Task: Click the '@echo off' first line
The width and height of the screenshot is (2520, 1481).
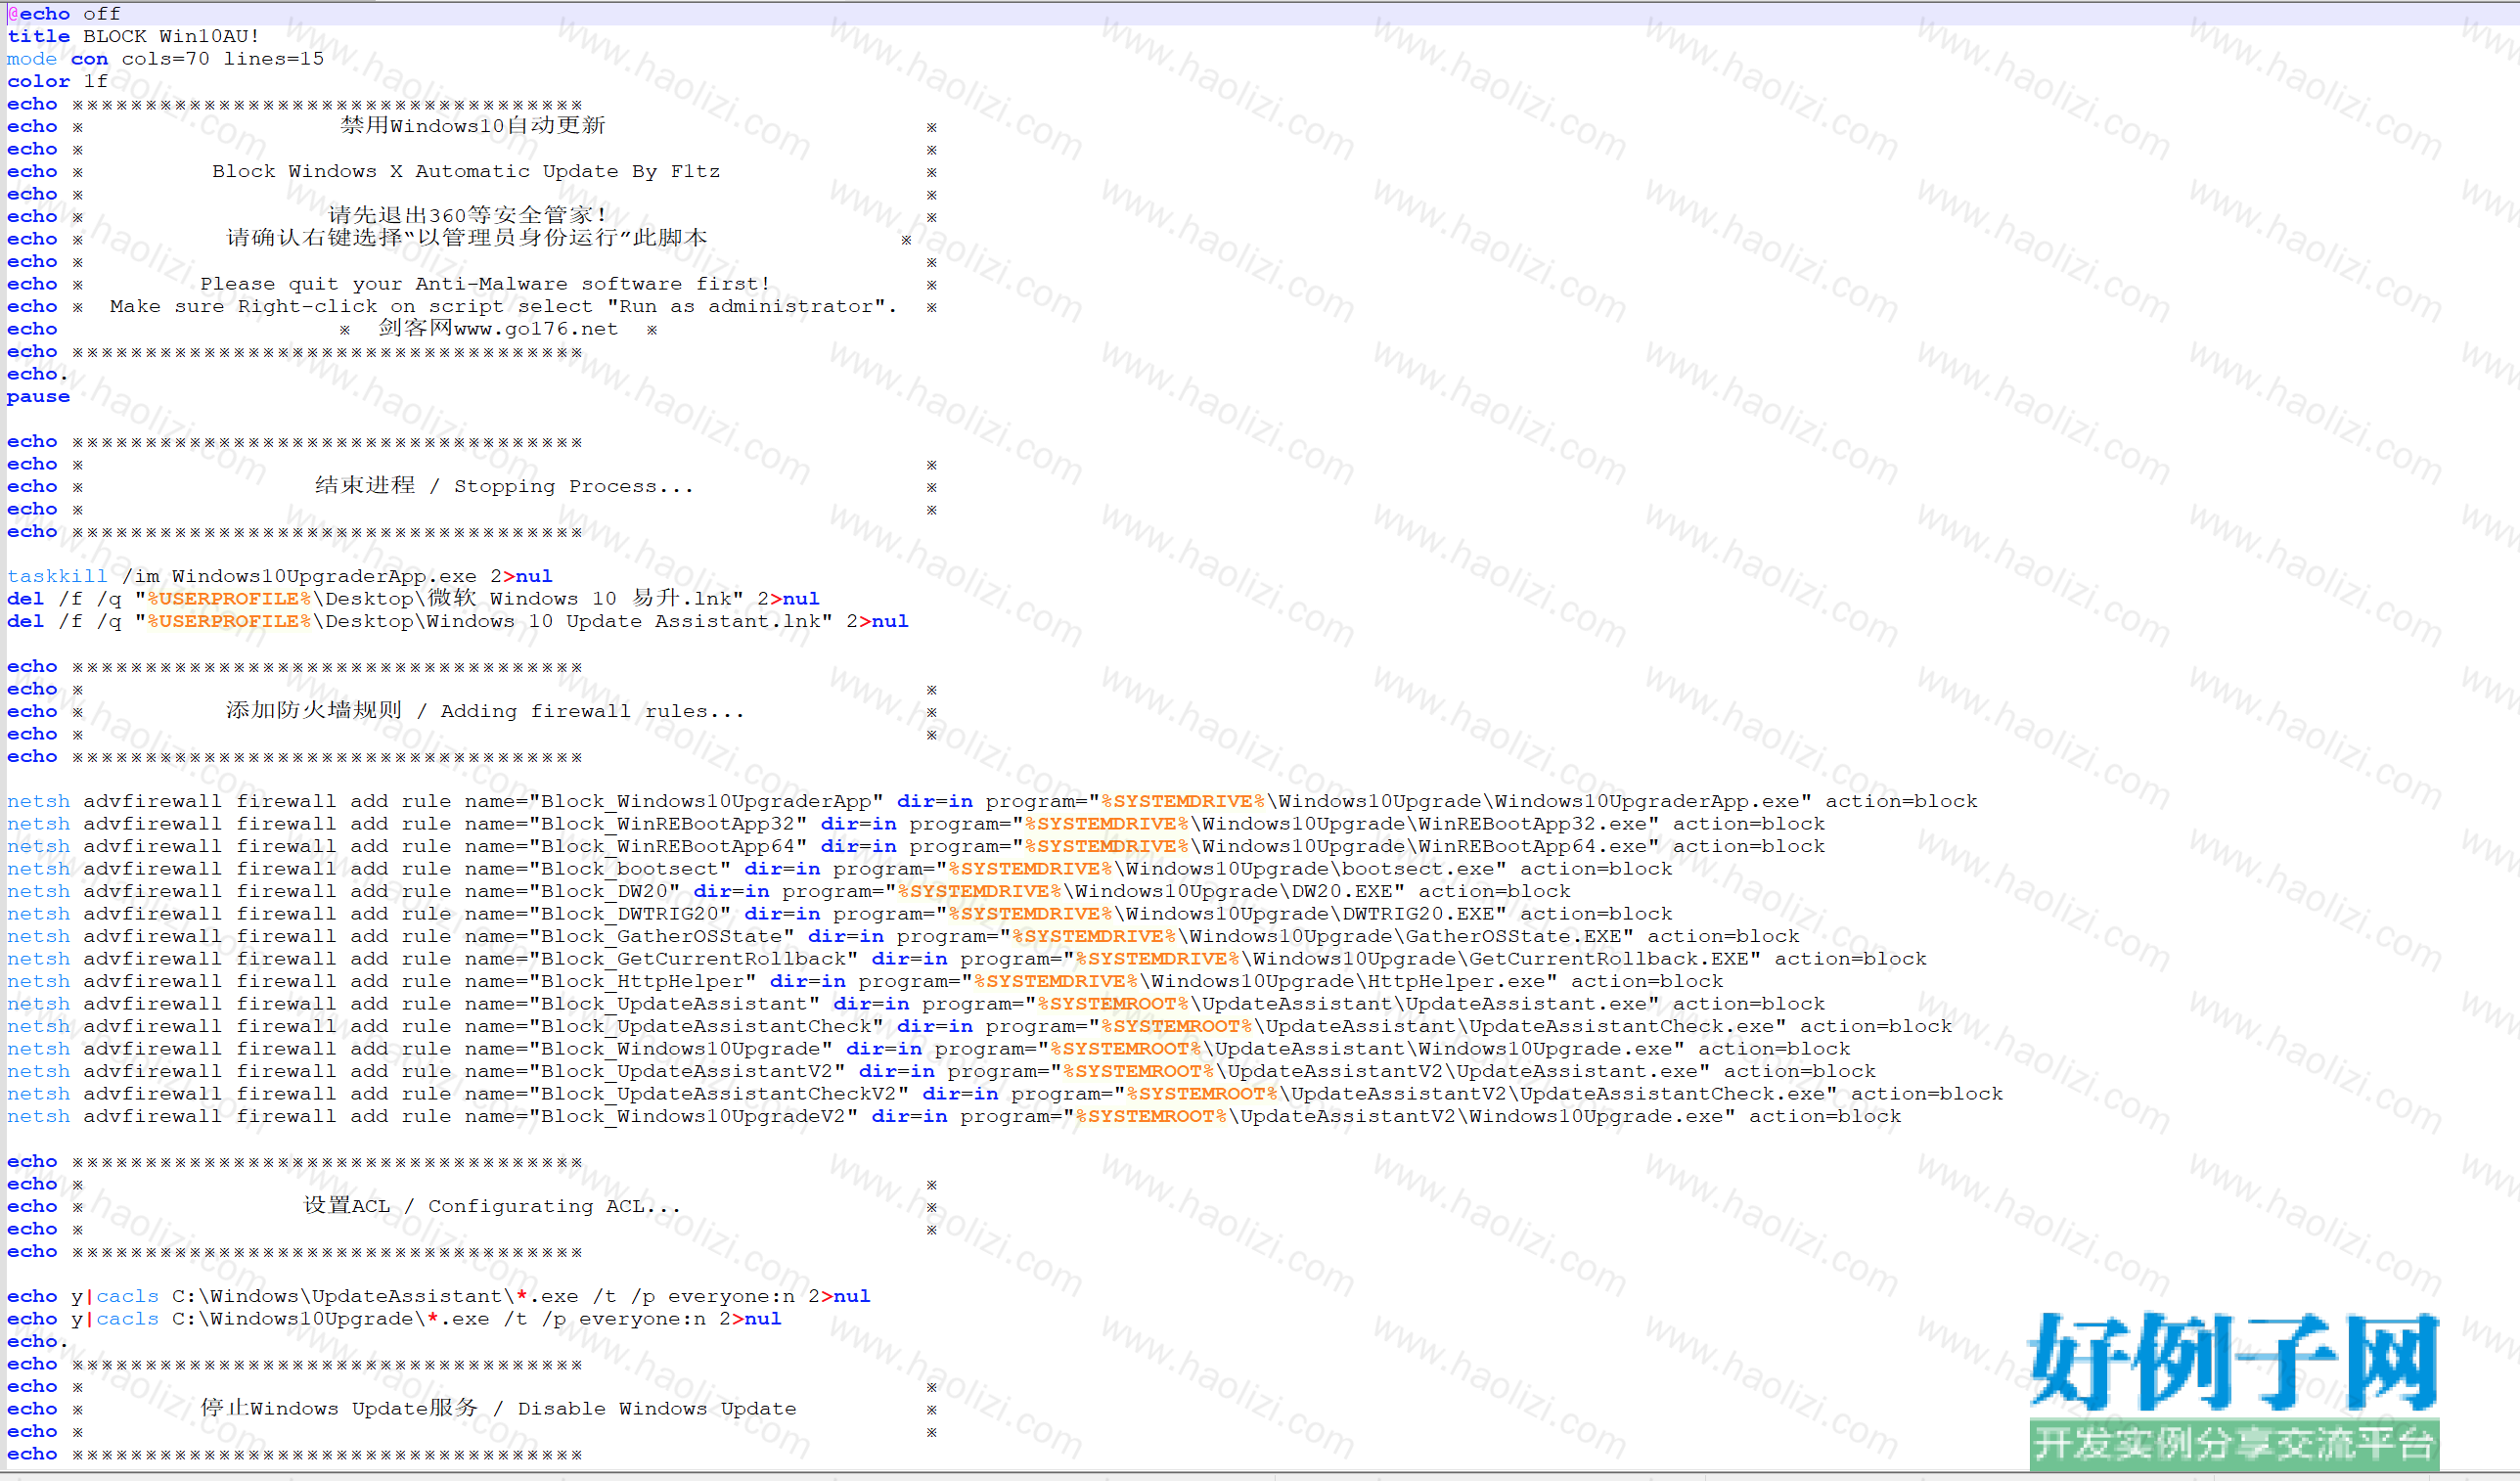Action: tap(64, 14)
